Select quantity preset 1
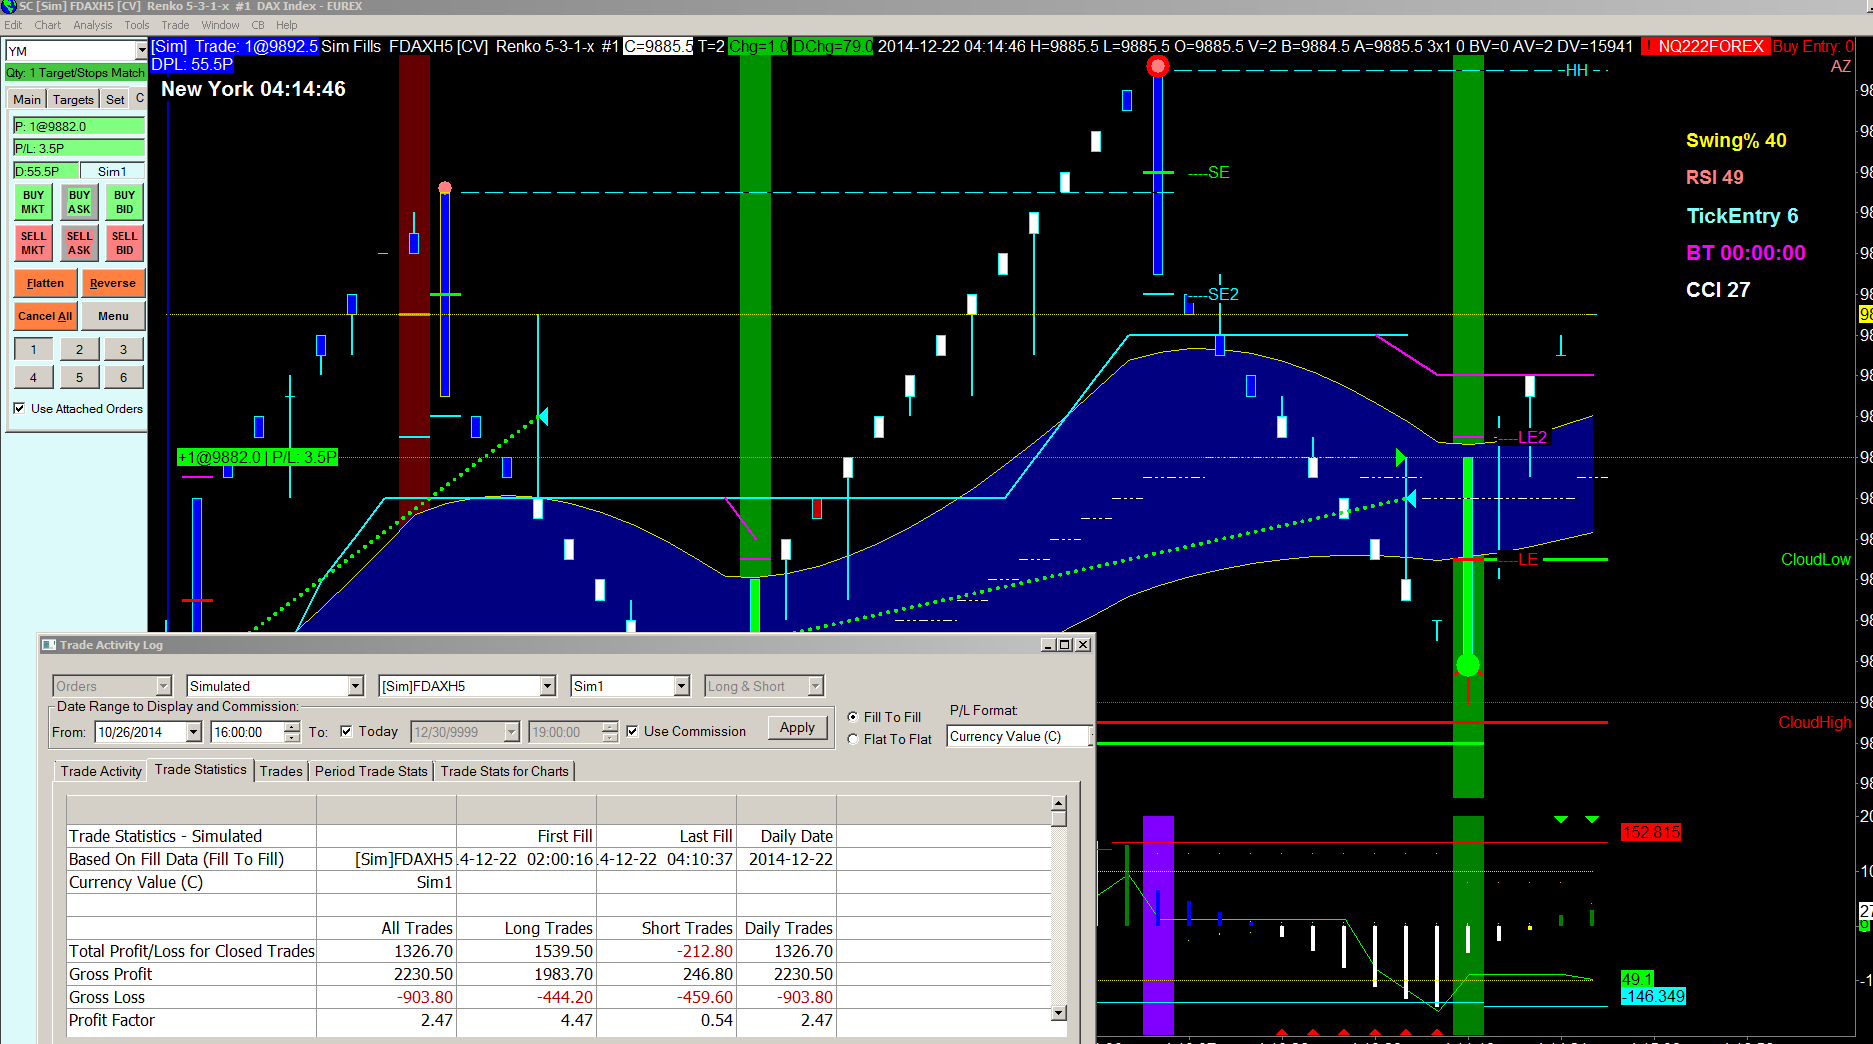The width and height of the screenshot is (1873, 1044). pyautogui.click(x=33, y=349)
